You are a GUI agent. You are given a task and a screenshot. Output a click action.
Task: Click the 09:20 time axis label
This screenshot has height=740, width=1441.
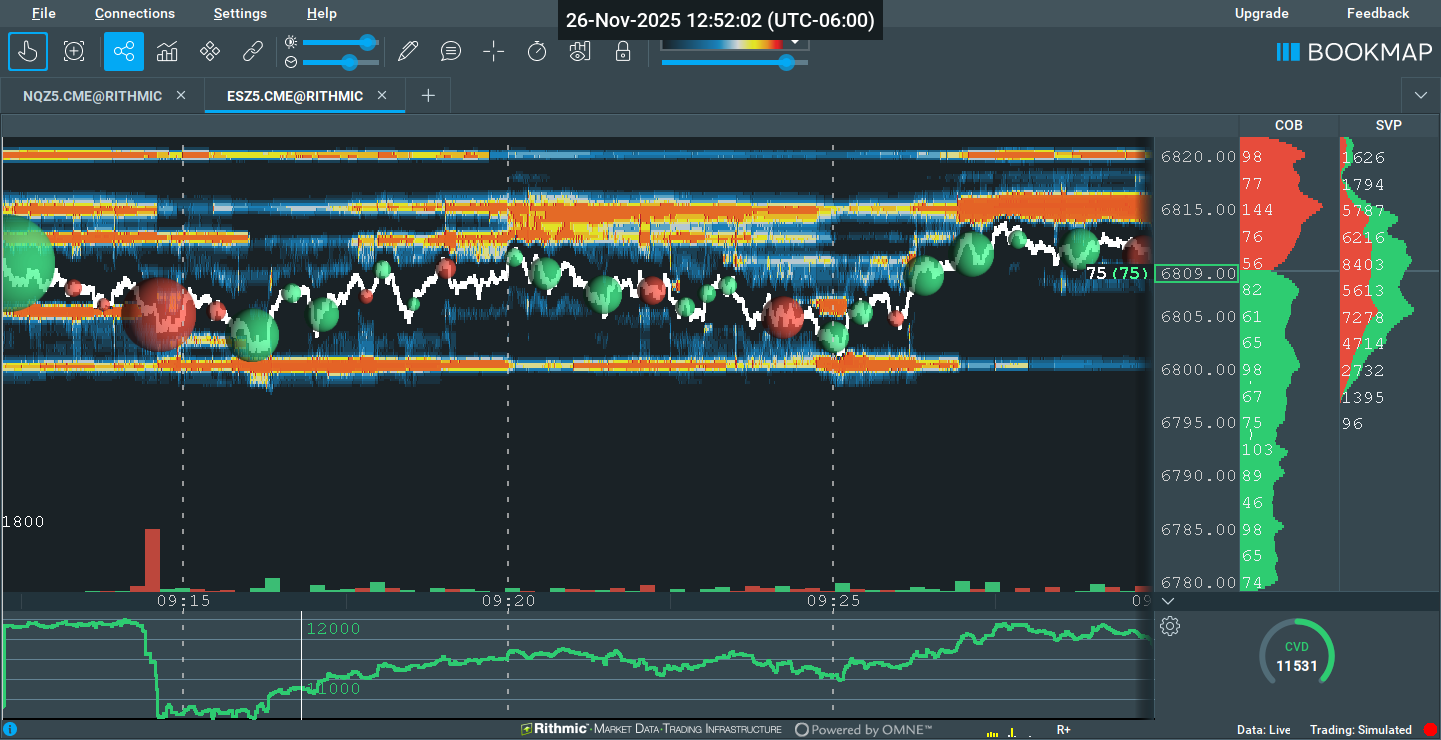(x=508, y=601)
